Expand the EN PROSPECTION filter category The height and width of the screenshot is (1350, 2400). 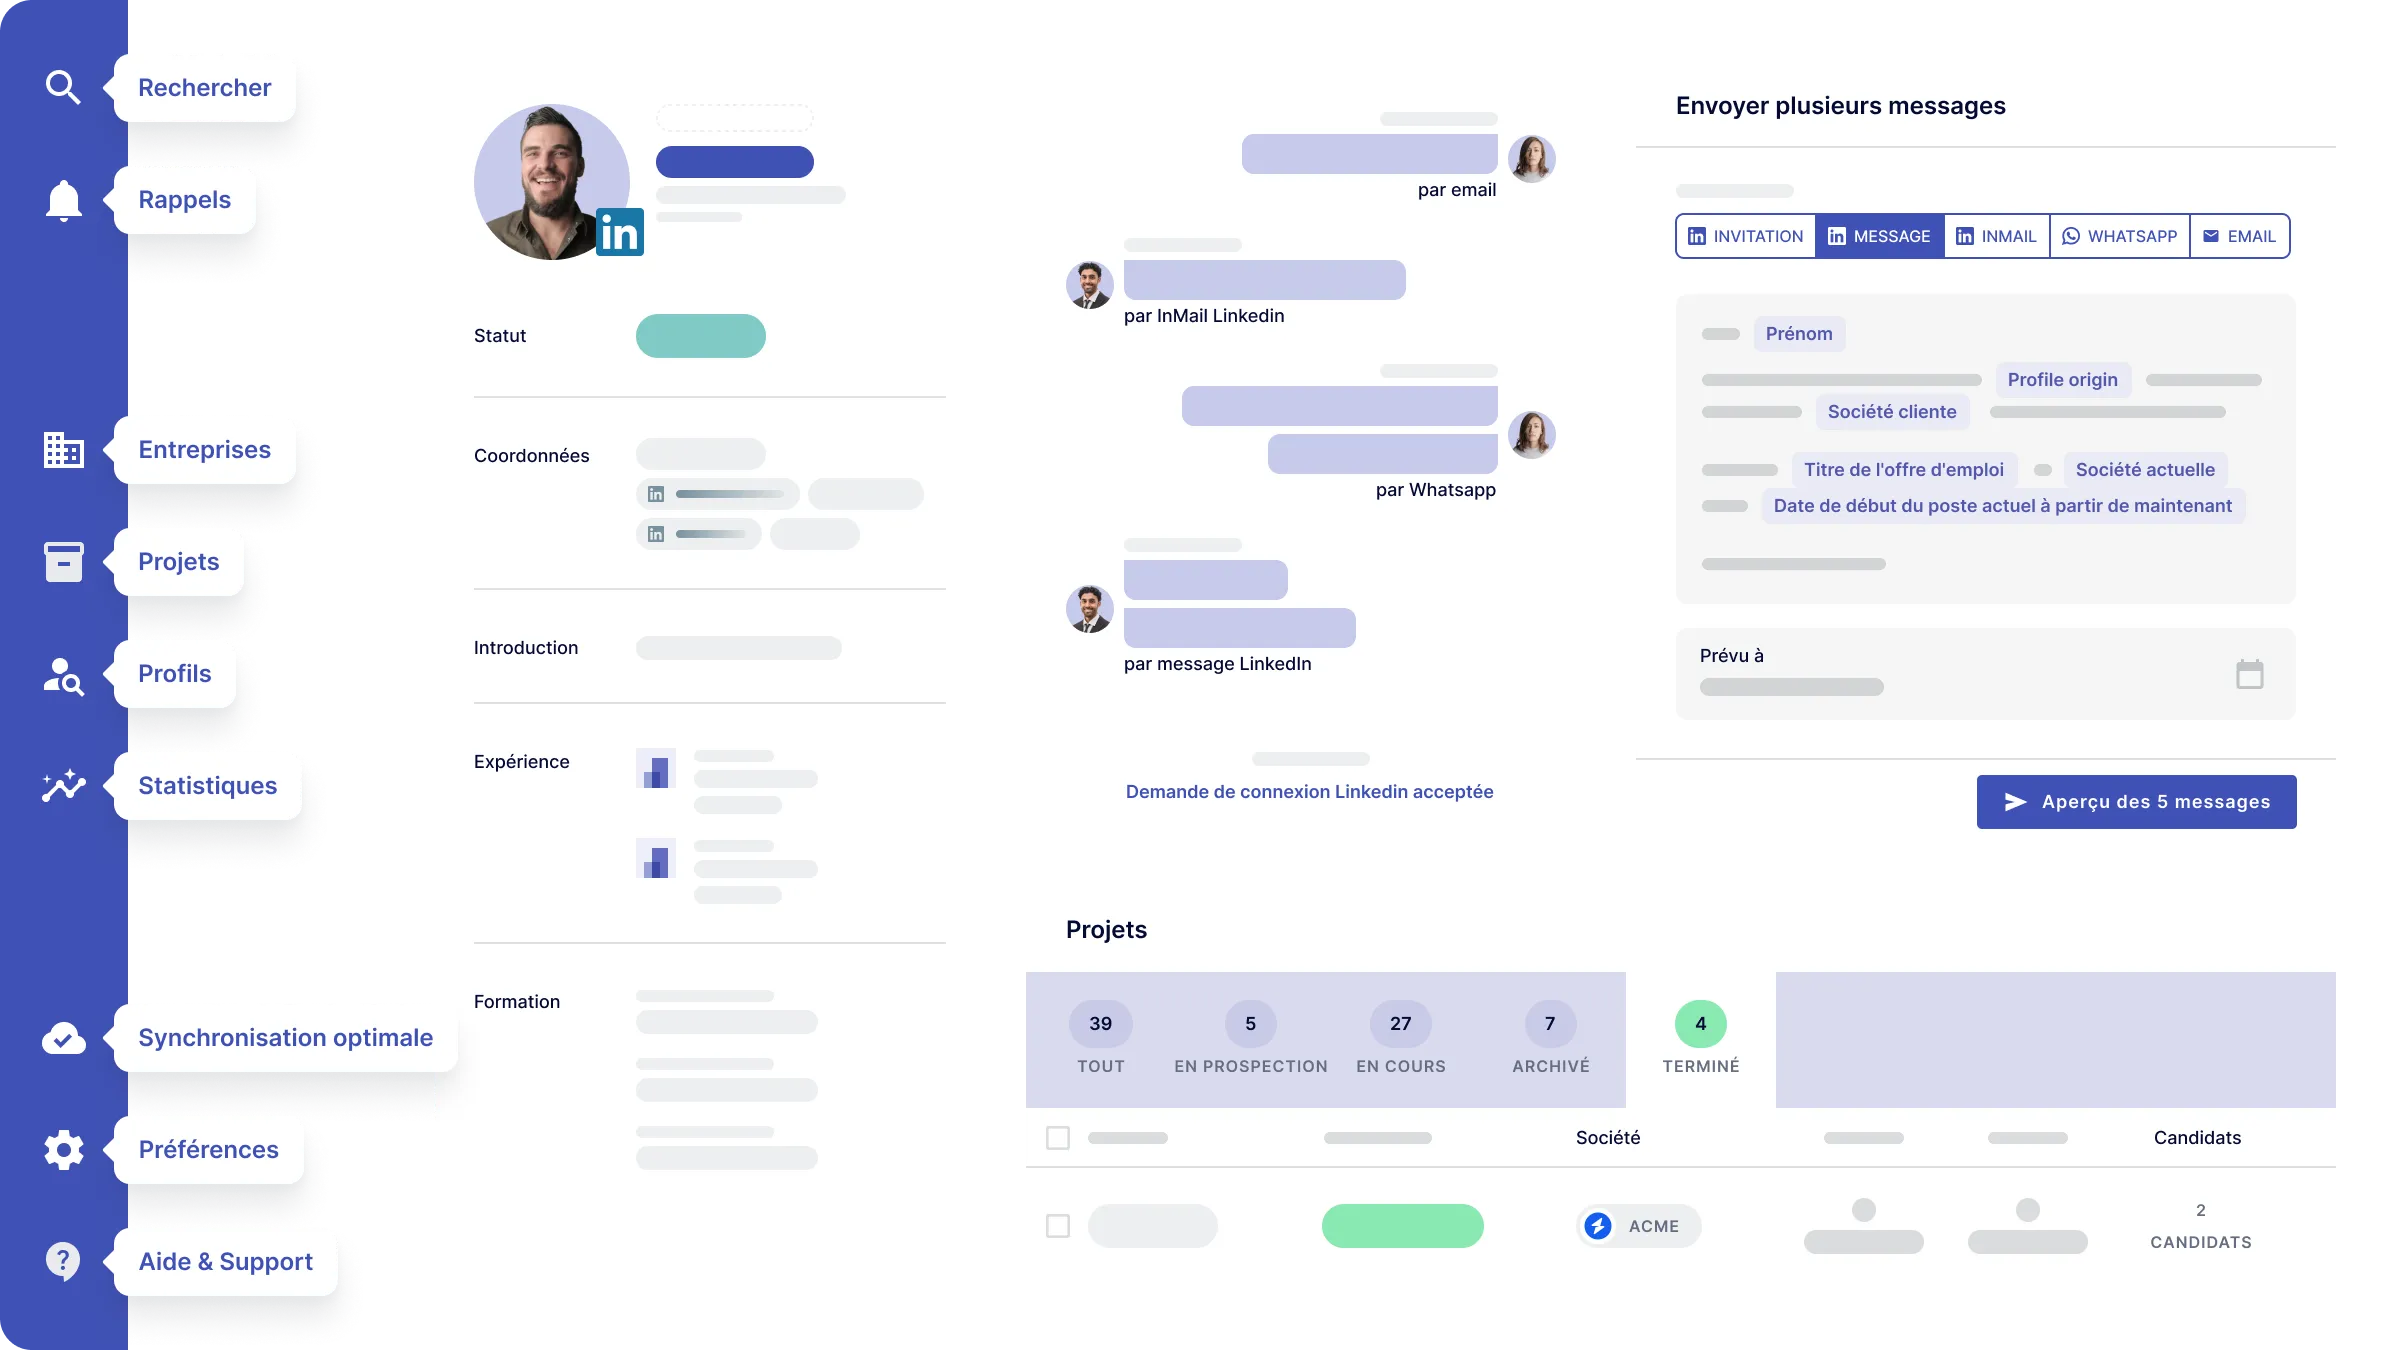pyautogui.click(x=1249, y=1040)
